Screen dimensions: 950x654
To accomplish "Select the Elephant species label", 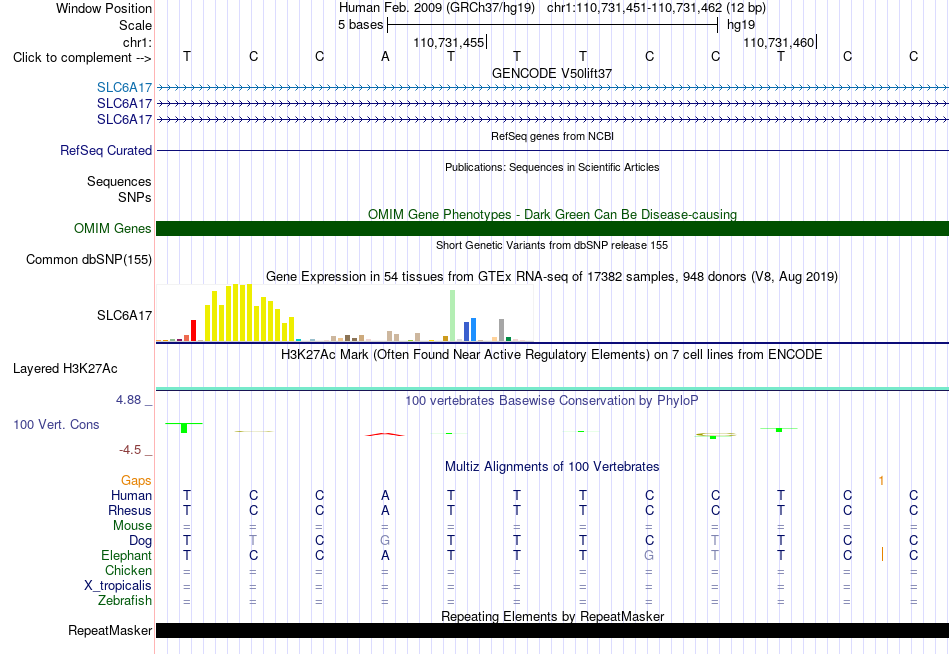I will [x=126, y=555].
